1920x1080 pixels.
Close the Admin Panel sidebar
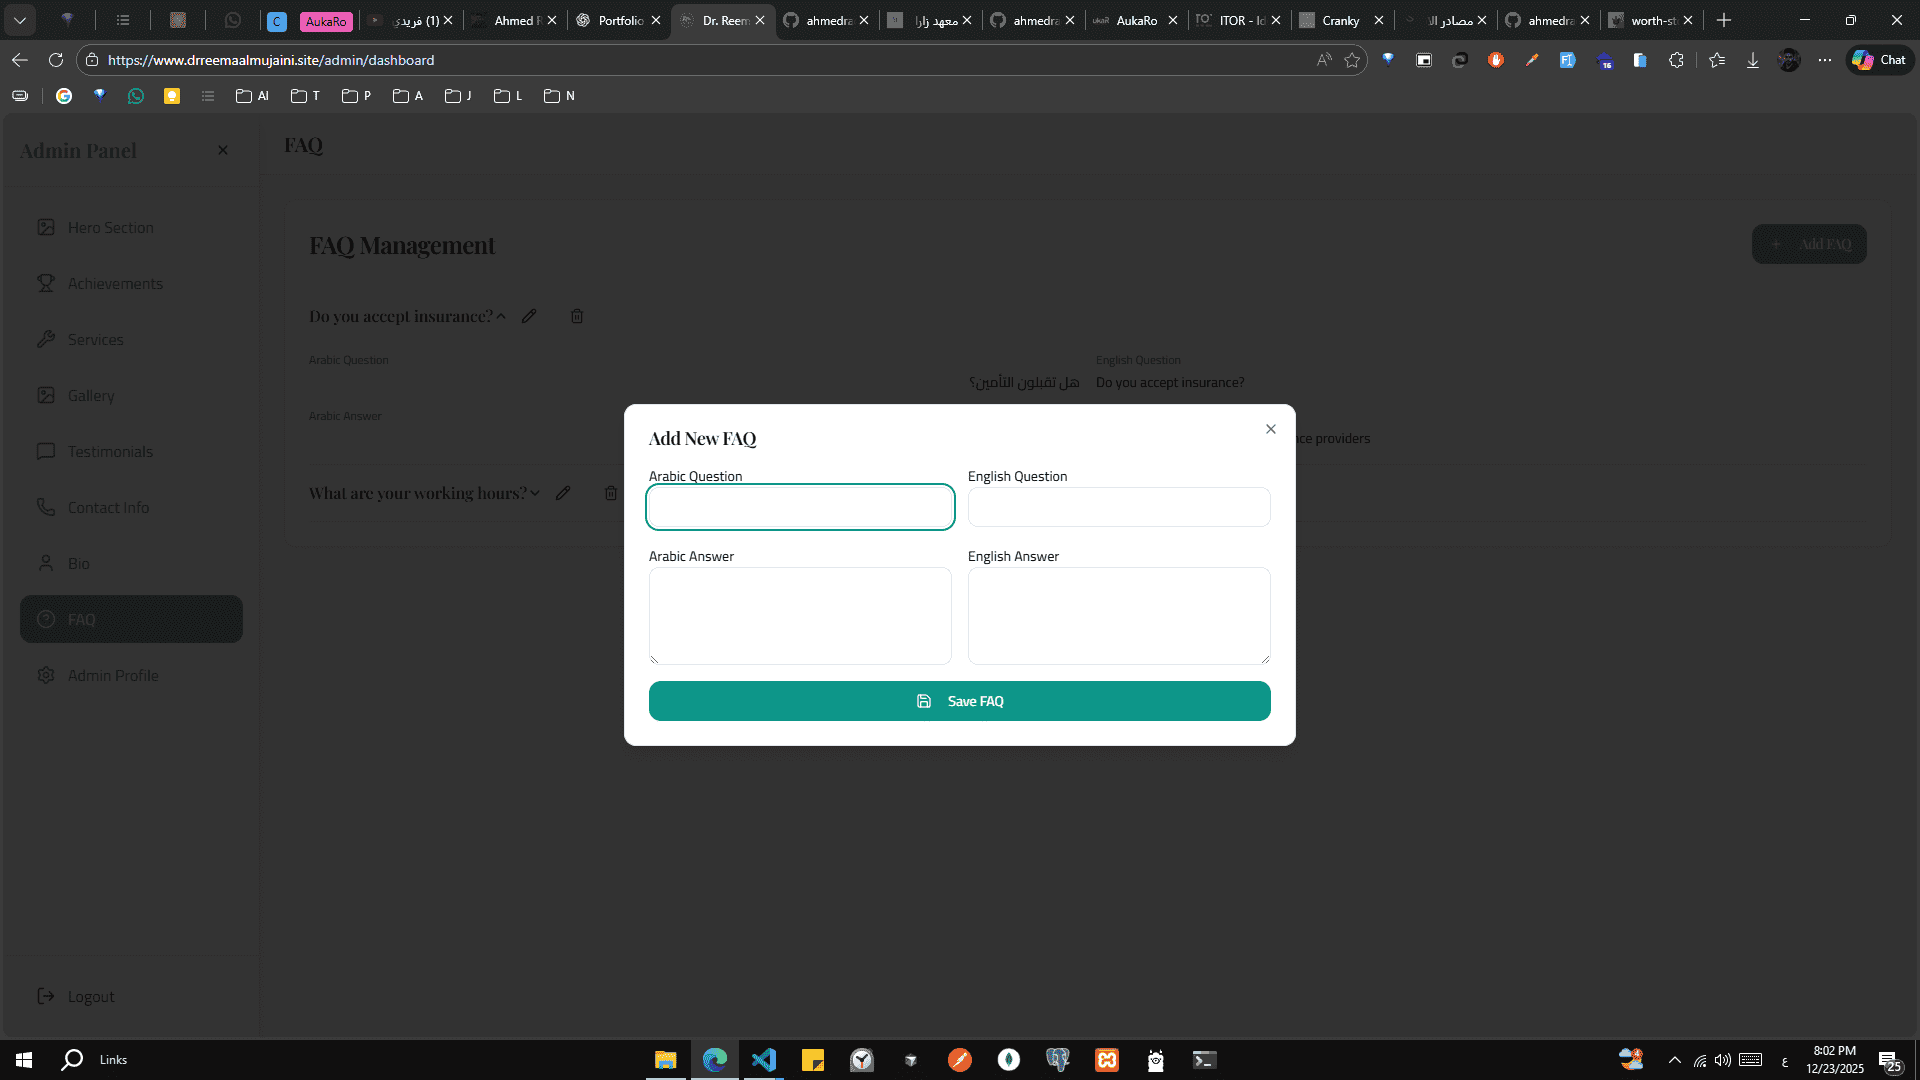coord(223,150)
